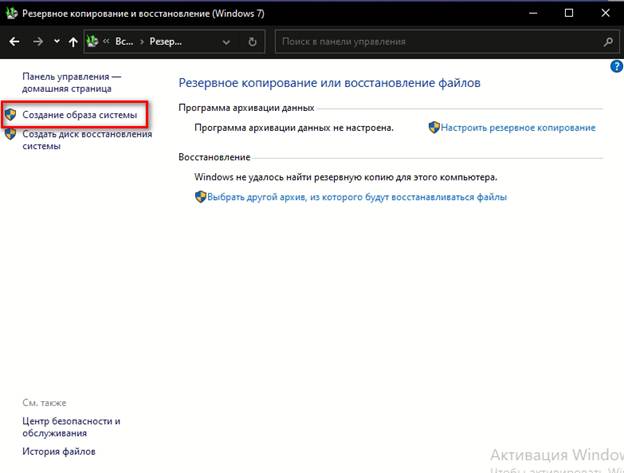Image resolution: width=624 pixels, height=473 pixels.
Task: Select the 'Вс...' breadcrumb segment
Action: click(124, 41)
